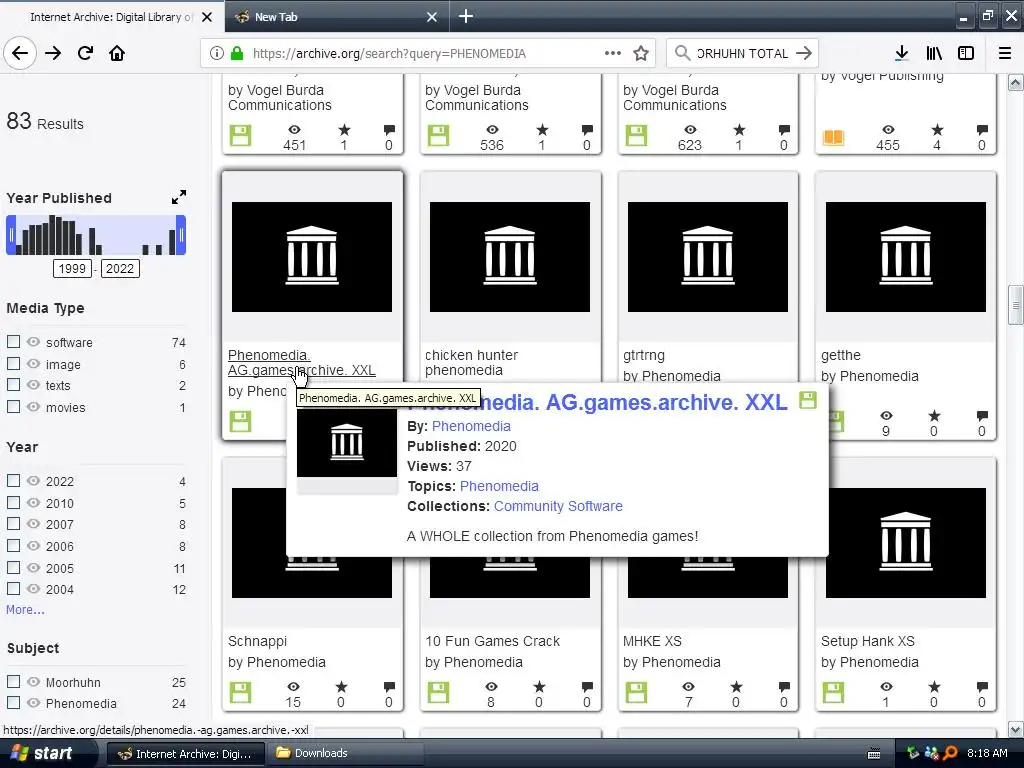1024x768 pixels.
Task: Open the Setup Hank XS item
Action: pos(868,641)
